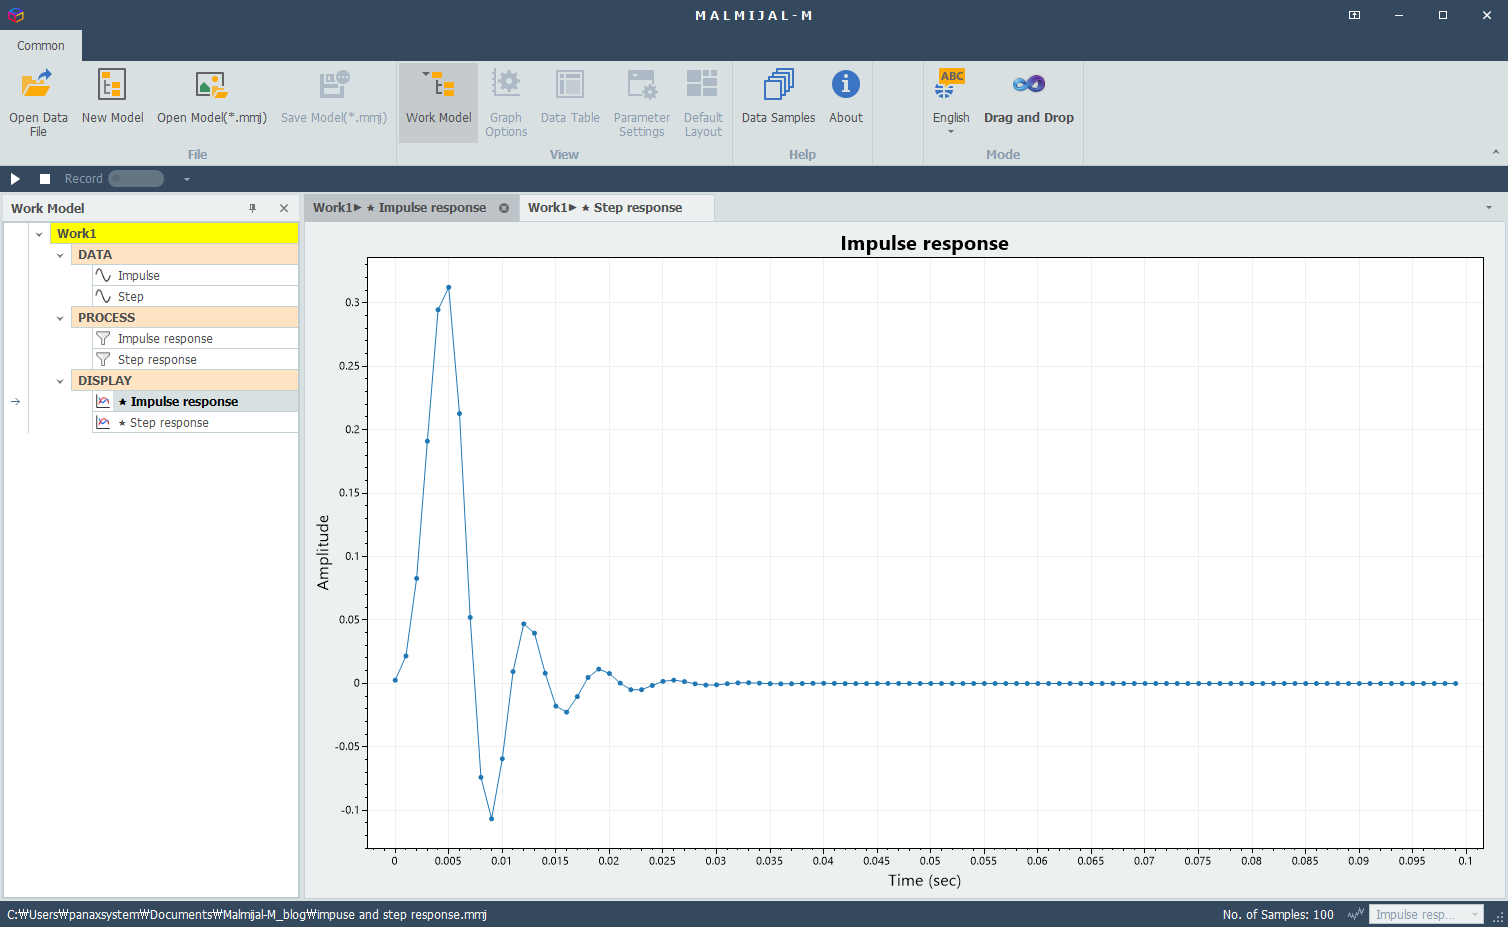Select the Work1 root item
Screen dimensions: 1508x927
[x=174, y=233]
